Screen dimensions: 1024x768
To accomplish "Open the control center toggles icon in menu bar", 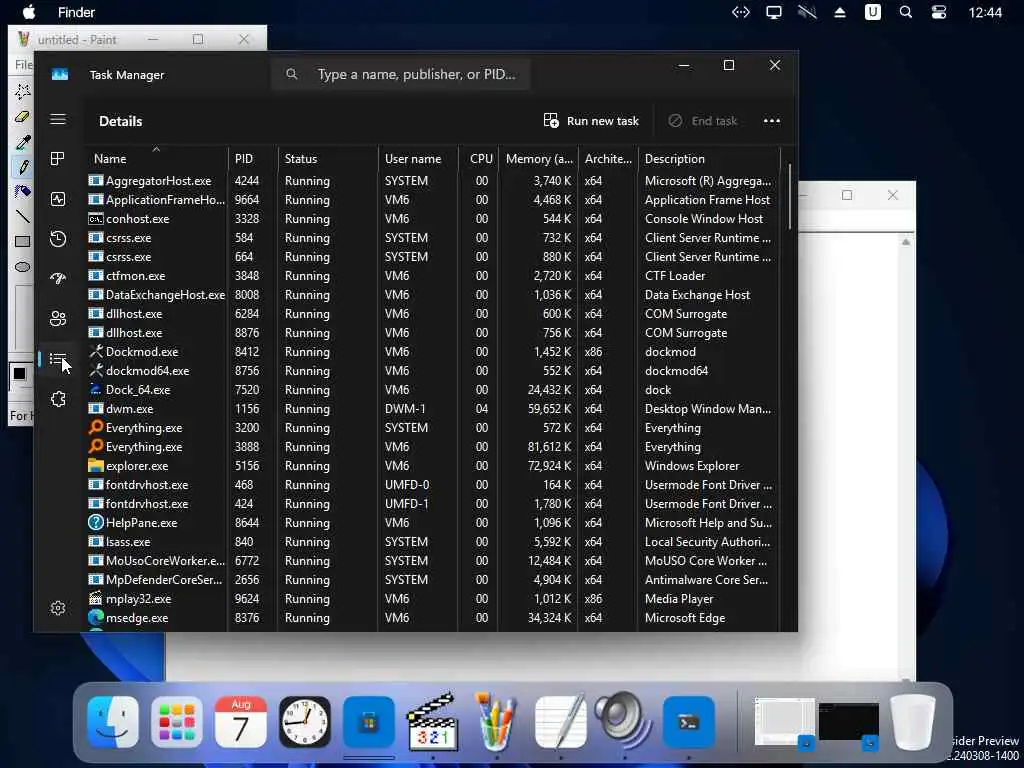I will pyautogui.click(x=939, y=12).
